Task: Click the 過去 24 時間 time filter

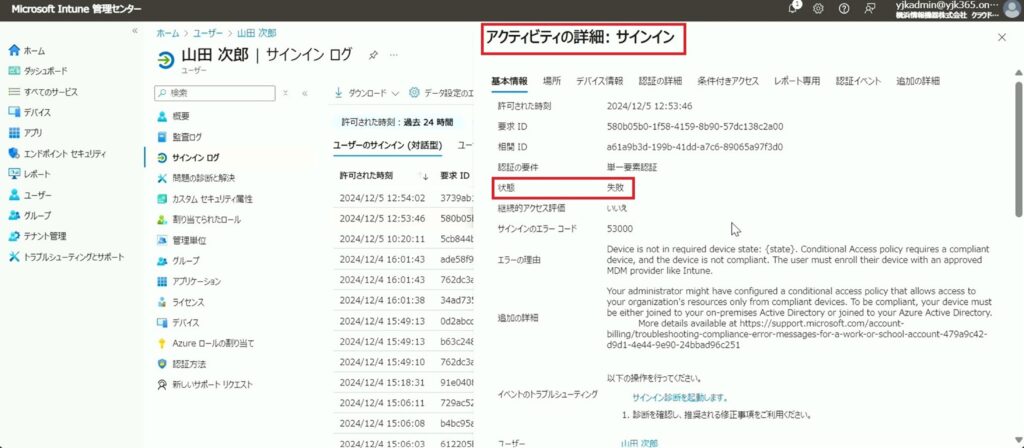Action: [x=397, y=122]
